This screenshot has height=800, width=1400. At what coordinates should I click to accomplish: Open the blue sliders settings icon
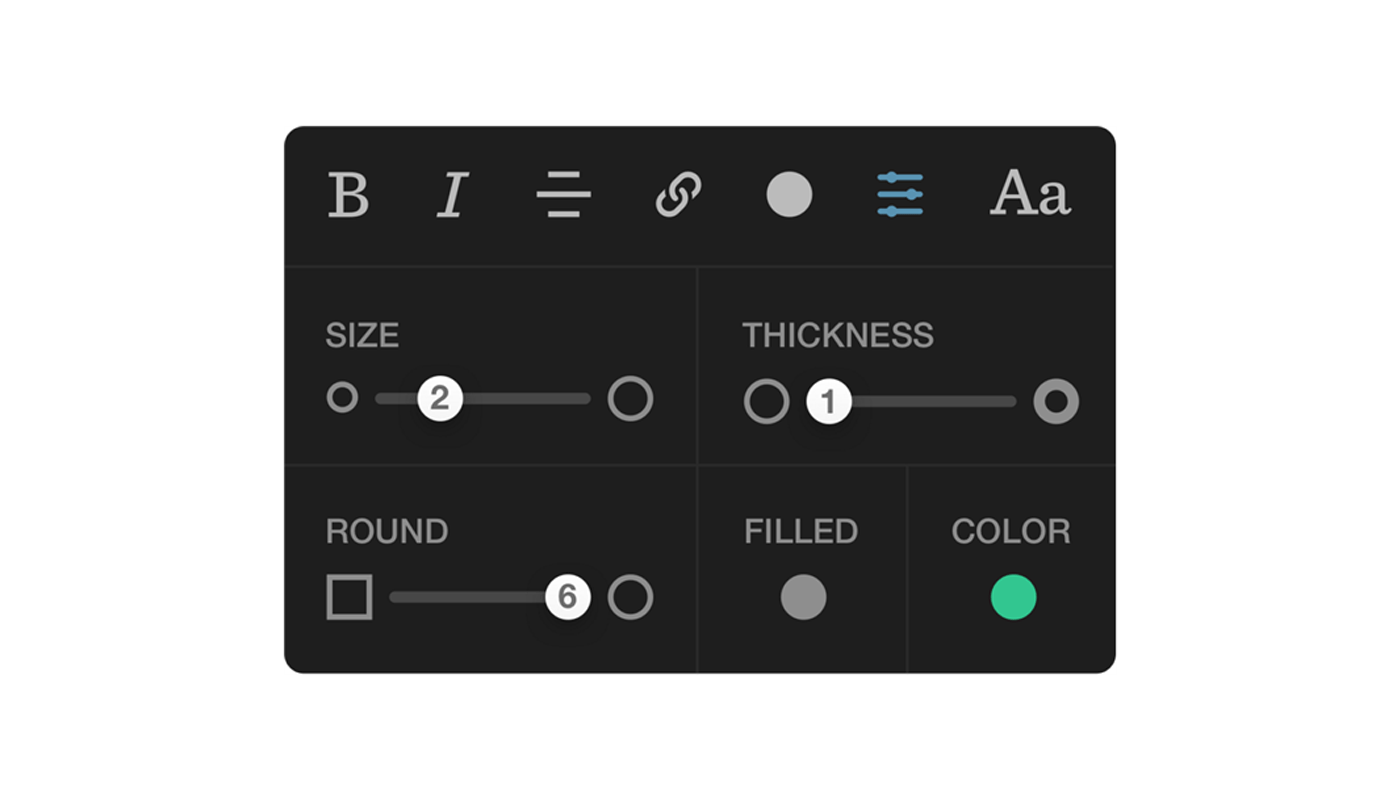[x=900, y=194]
